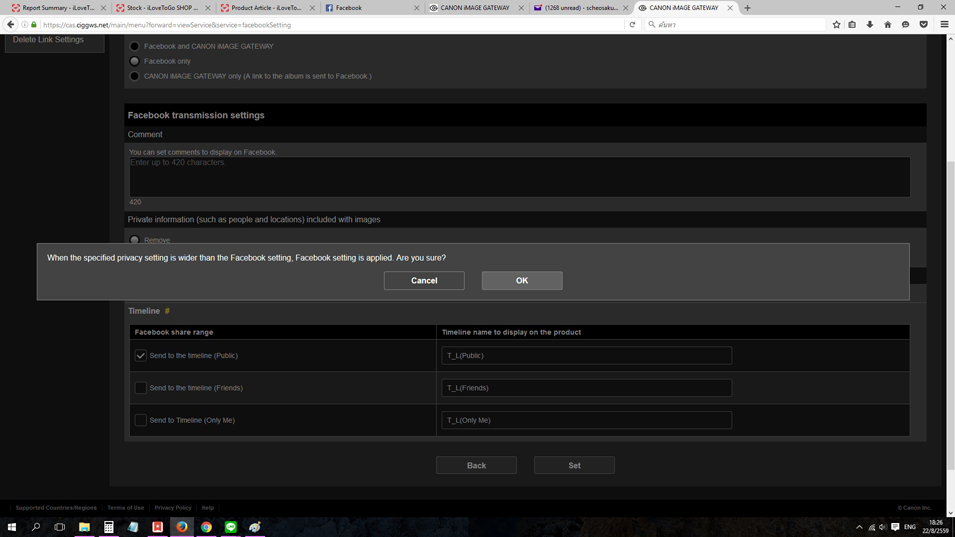The height and width of the screenshot is (537, 955).
Task: Confirm the dialog with OK
Action: 522,281
